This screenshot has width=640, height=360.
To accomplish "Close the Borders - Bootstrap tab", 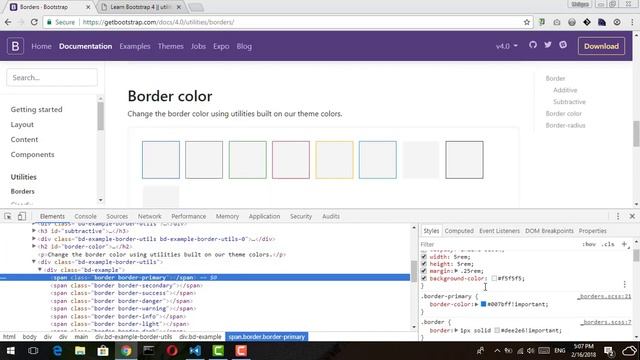I will [88, 7].
